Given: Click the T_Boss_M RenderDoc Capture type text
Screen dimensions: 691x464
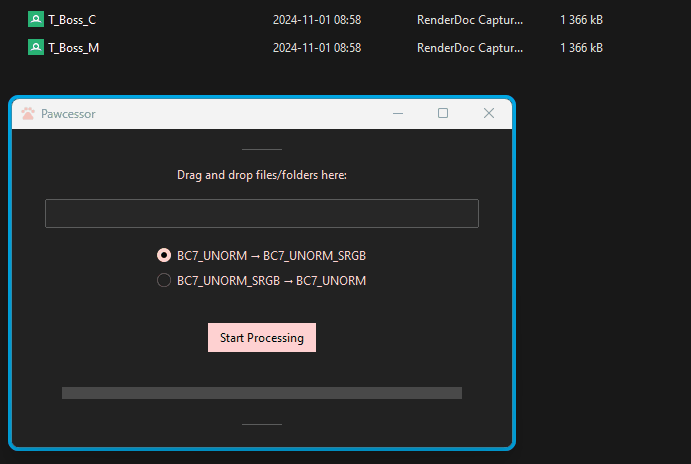Looking at the screenshot, I should coord(469,47).
